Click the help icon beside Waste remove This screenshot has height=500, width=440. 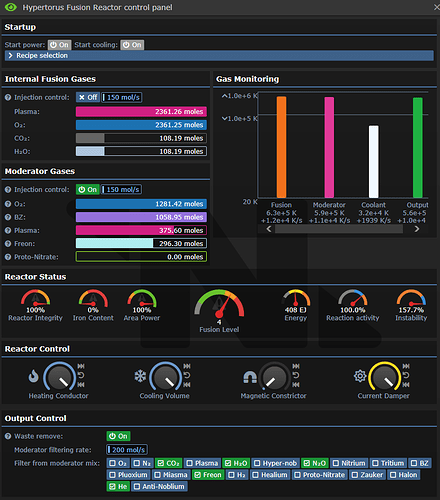[x=8, y=436]
